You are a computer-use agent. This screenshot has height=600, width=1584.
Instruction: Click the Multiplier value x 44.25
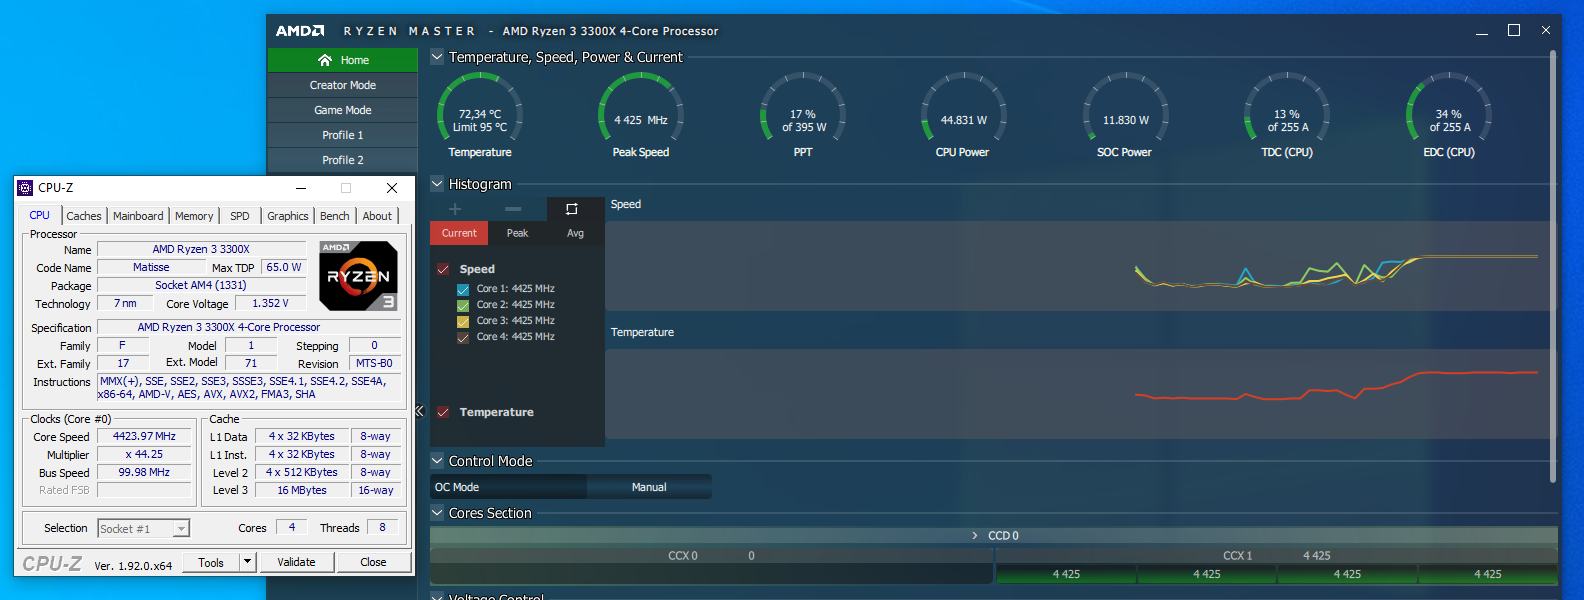[144, 455]
